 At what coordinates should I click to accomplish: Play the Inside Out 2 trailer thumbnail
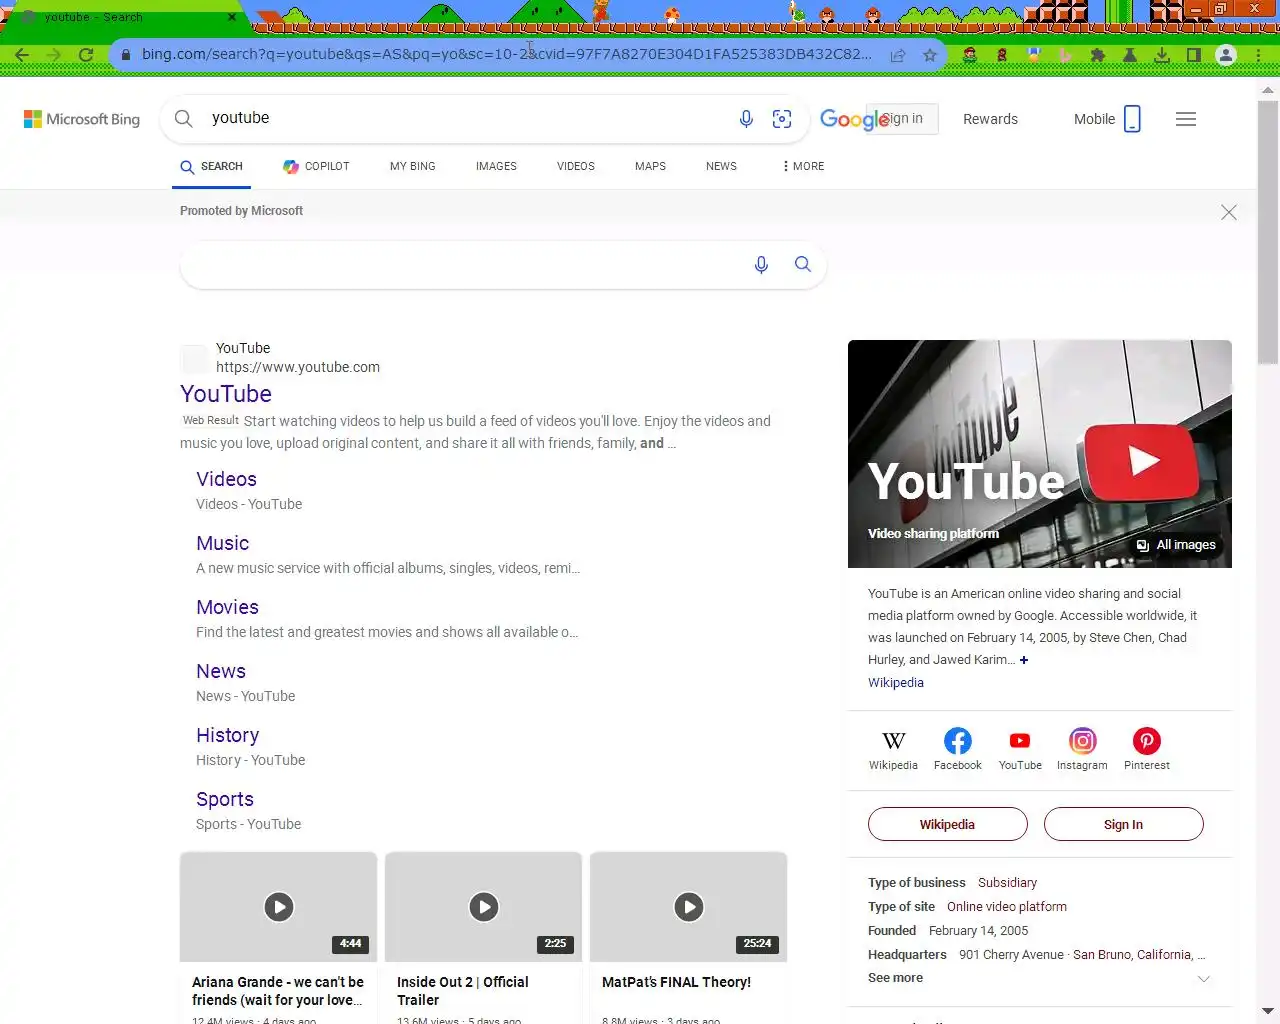[x=483, y=907]
